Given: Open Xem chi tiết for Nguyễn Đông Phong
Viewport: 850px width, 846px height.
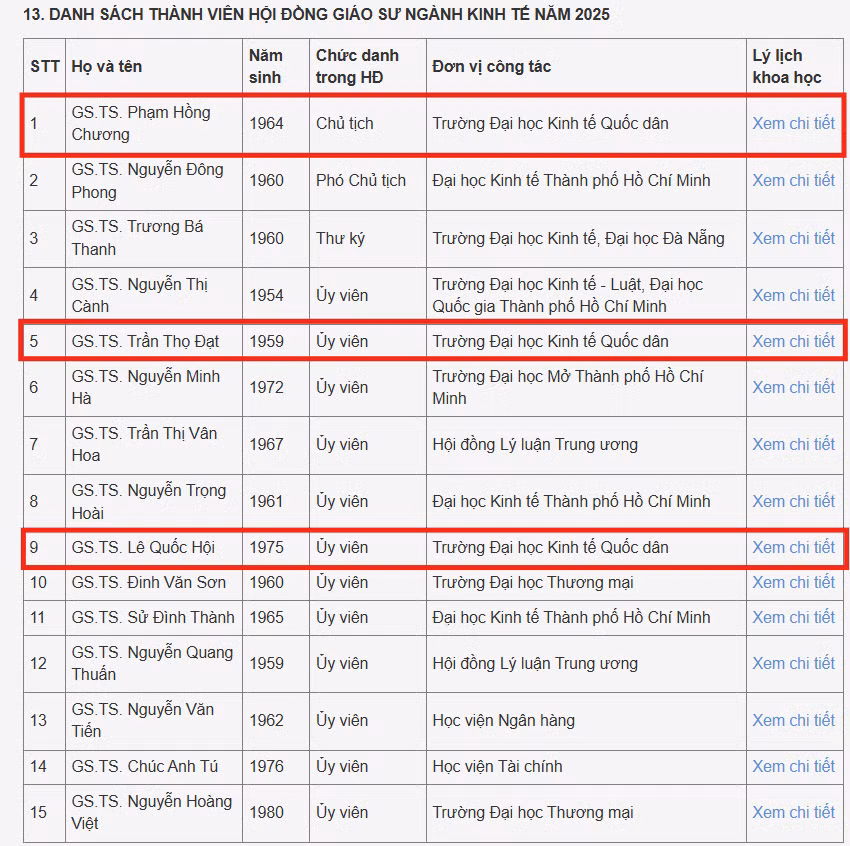Looking at the screenshot, I should pyautogui.click(x=794, y=180).
